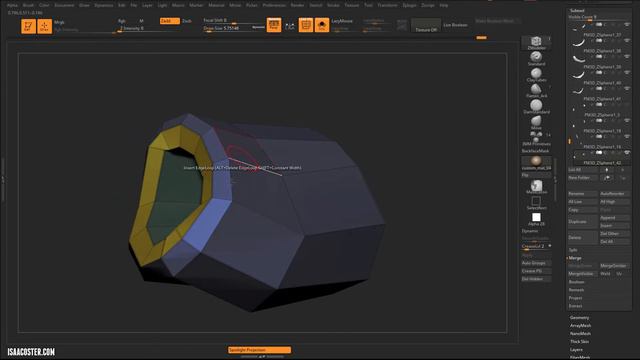Click the Duplicate subtool button
640x360 pixels.
click(x=583, y=222)
